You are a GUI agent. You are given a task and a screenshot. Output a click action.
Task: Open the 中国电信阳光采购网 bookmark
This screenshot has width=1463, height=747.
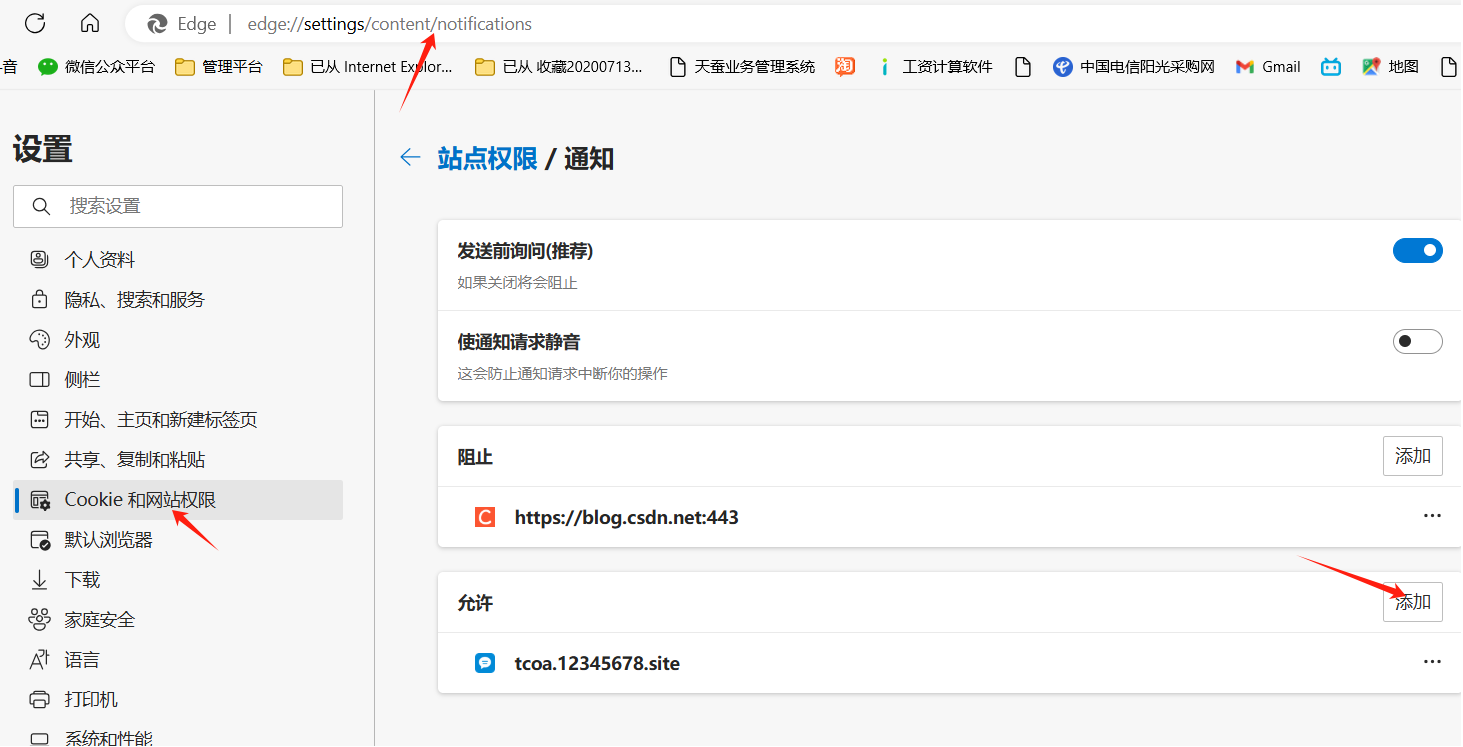pos(1134,67)
